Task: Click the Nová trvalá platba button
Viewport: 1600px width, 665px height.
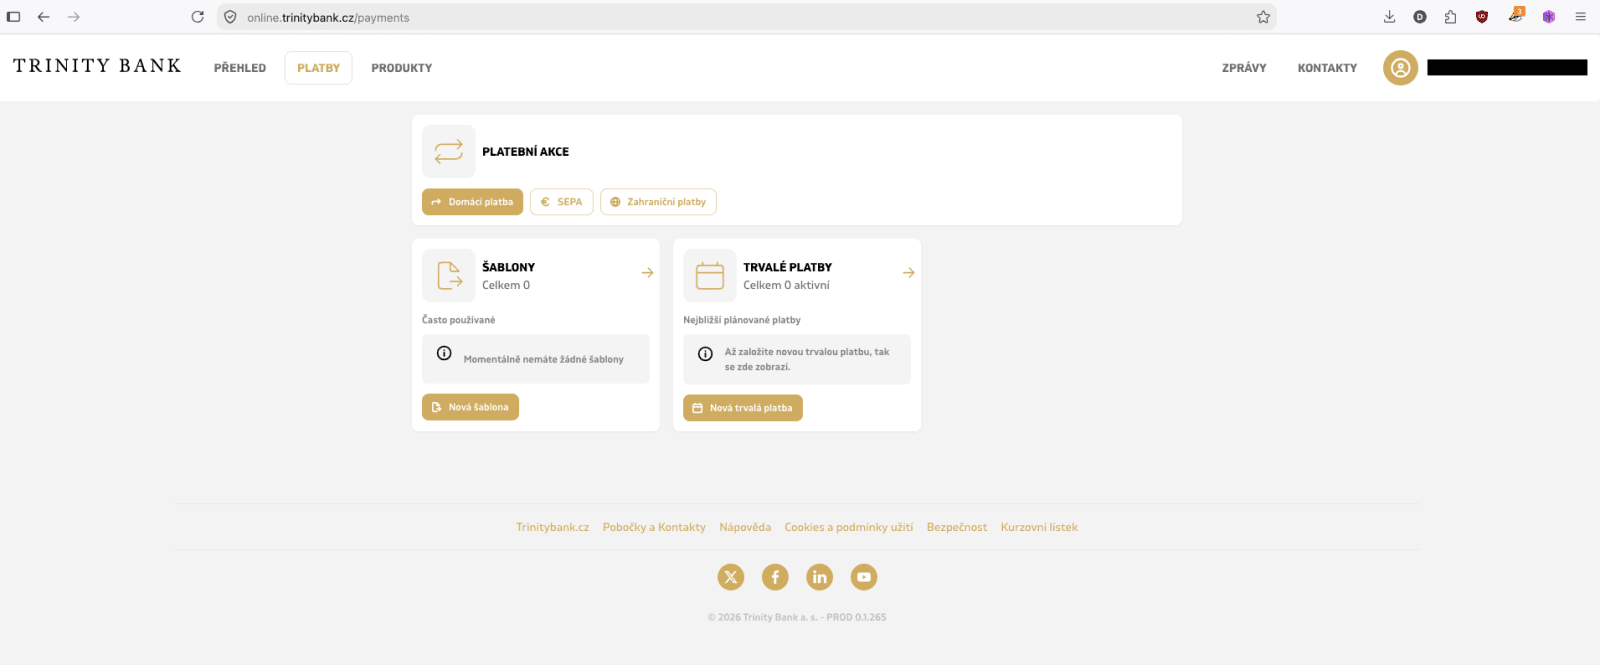Action: (x=743, y=408)
